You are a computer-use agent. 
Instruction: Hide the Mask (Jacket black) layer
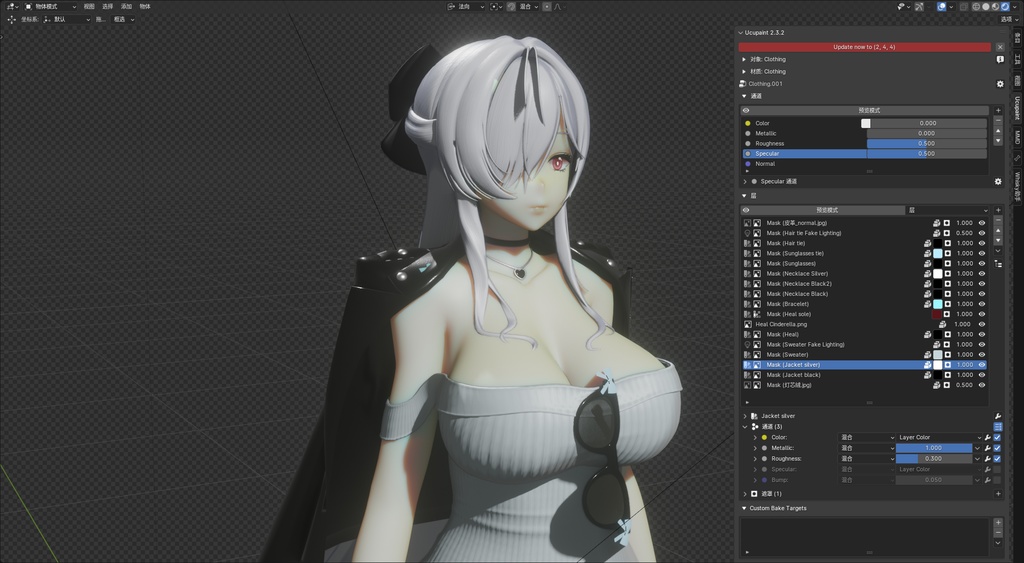(982, 375)
